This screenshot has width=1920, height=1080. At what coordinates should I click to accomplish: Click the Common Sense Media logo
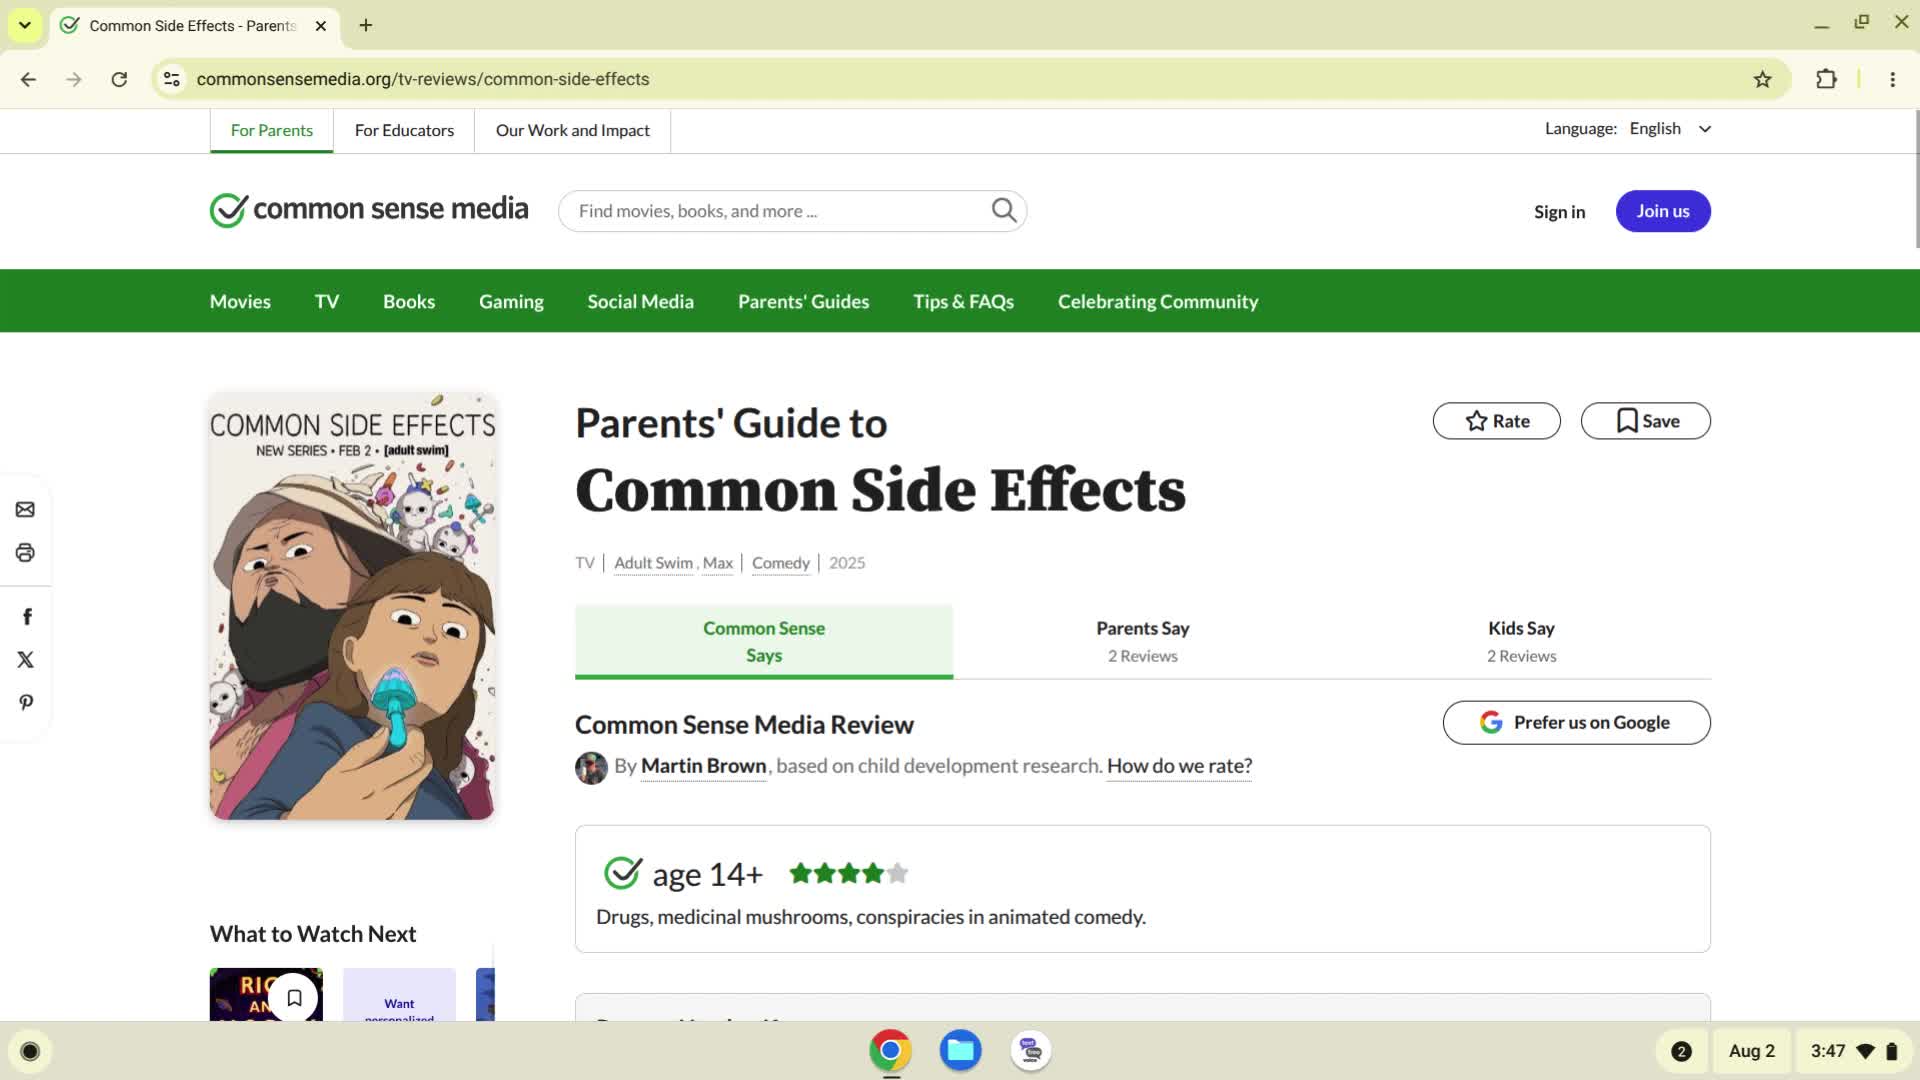click(x=369, y=210)
